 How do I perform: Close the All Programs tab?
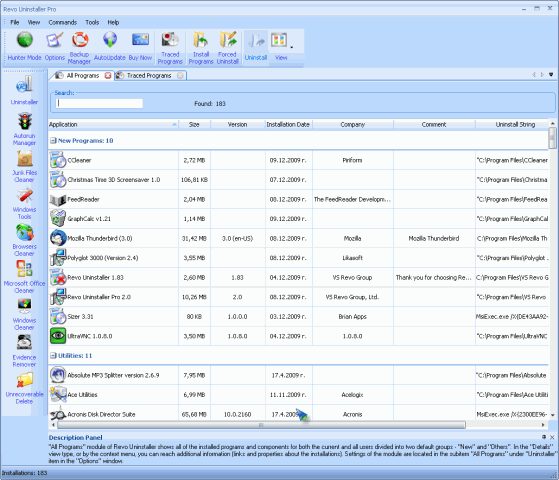tap(108, 76)
